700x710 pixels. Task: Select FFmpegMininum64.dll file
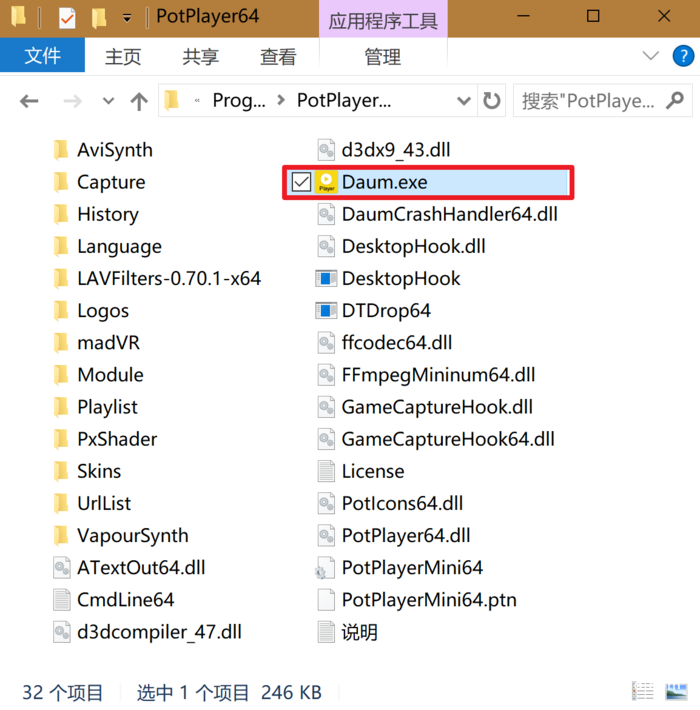pos(426,375)
